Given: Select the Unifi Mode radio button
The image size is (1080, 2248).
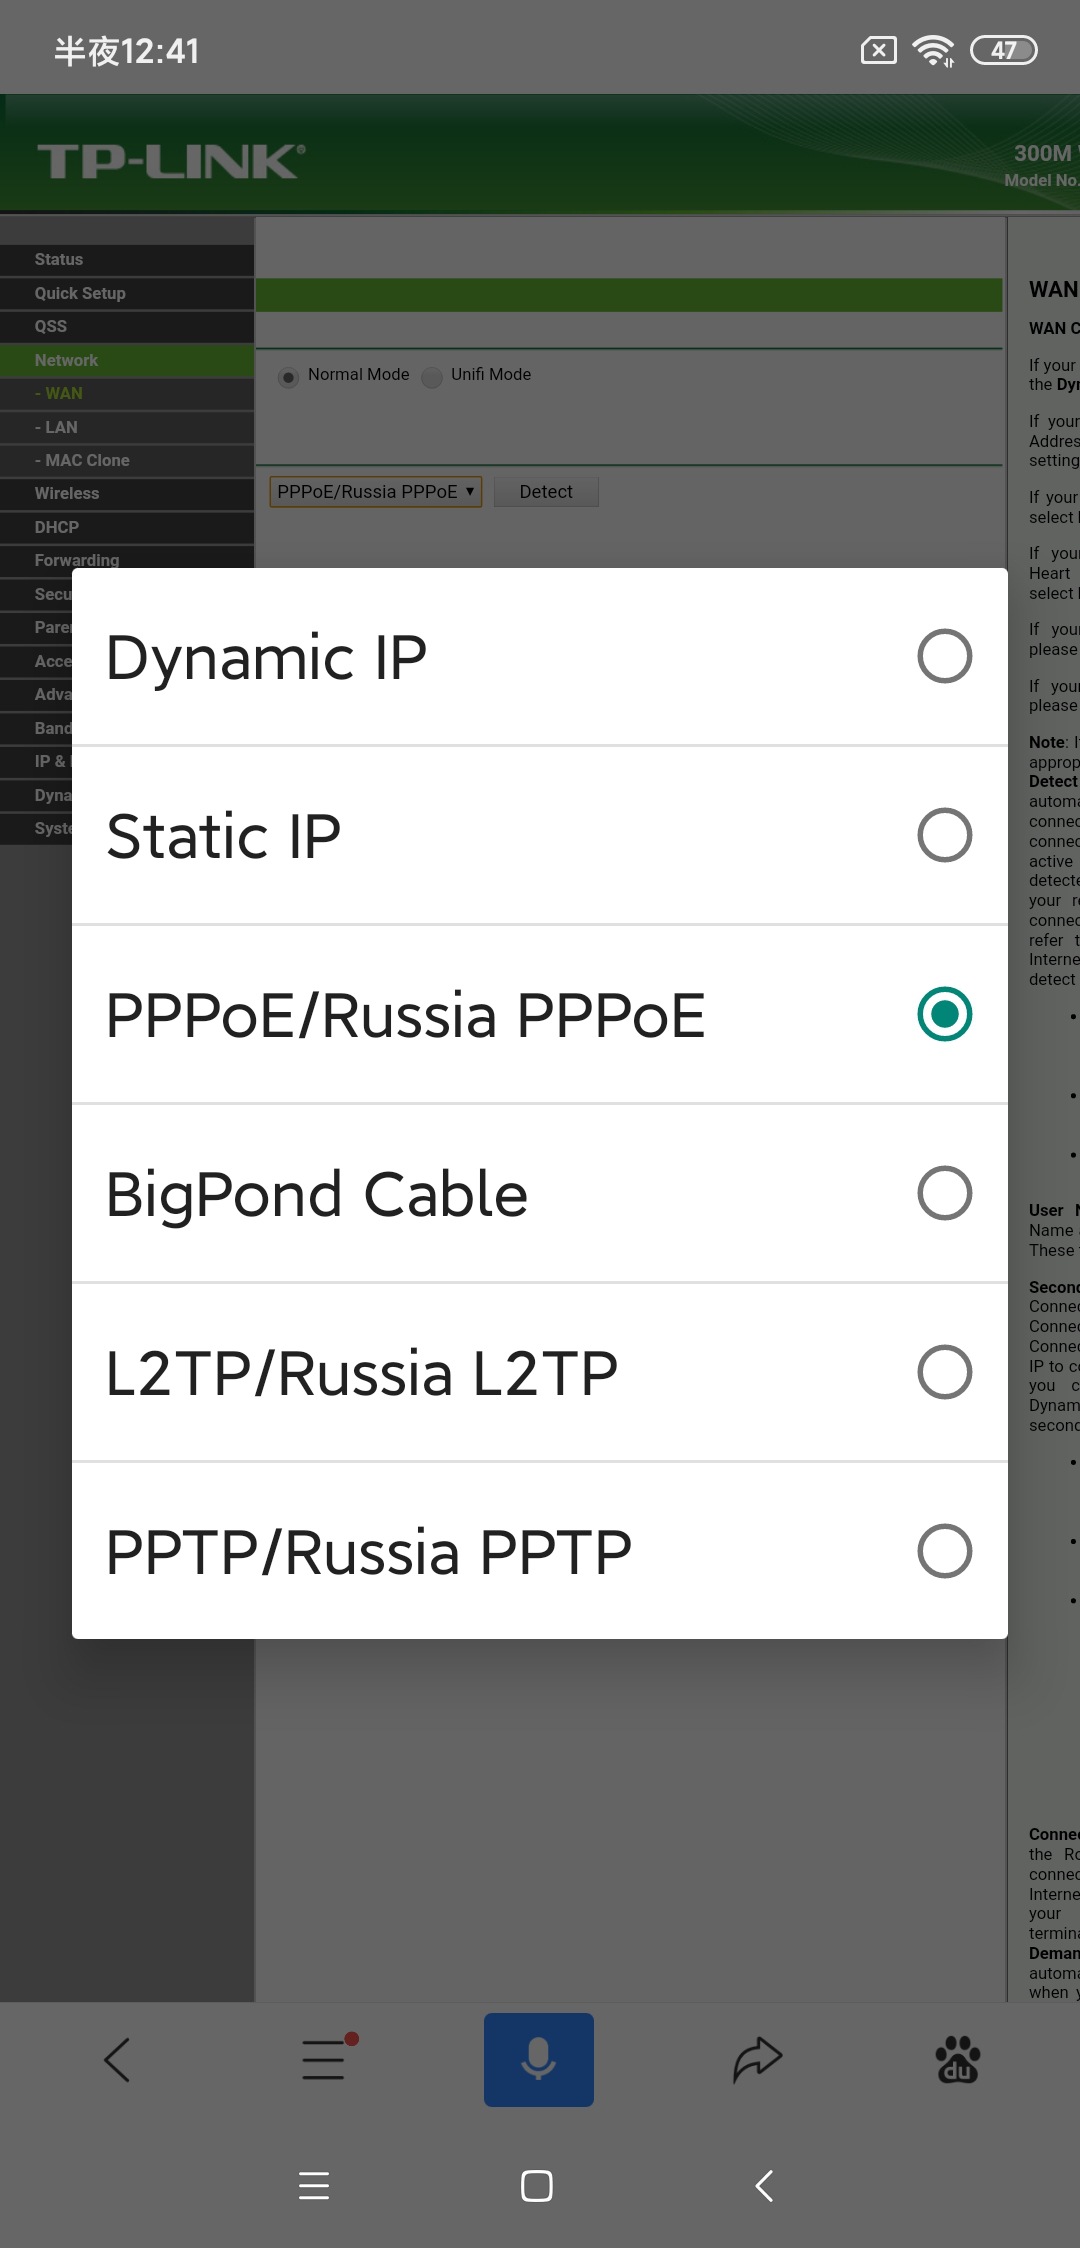Looking at the screenshot, I should [432, 377].
